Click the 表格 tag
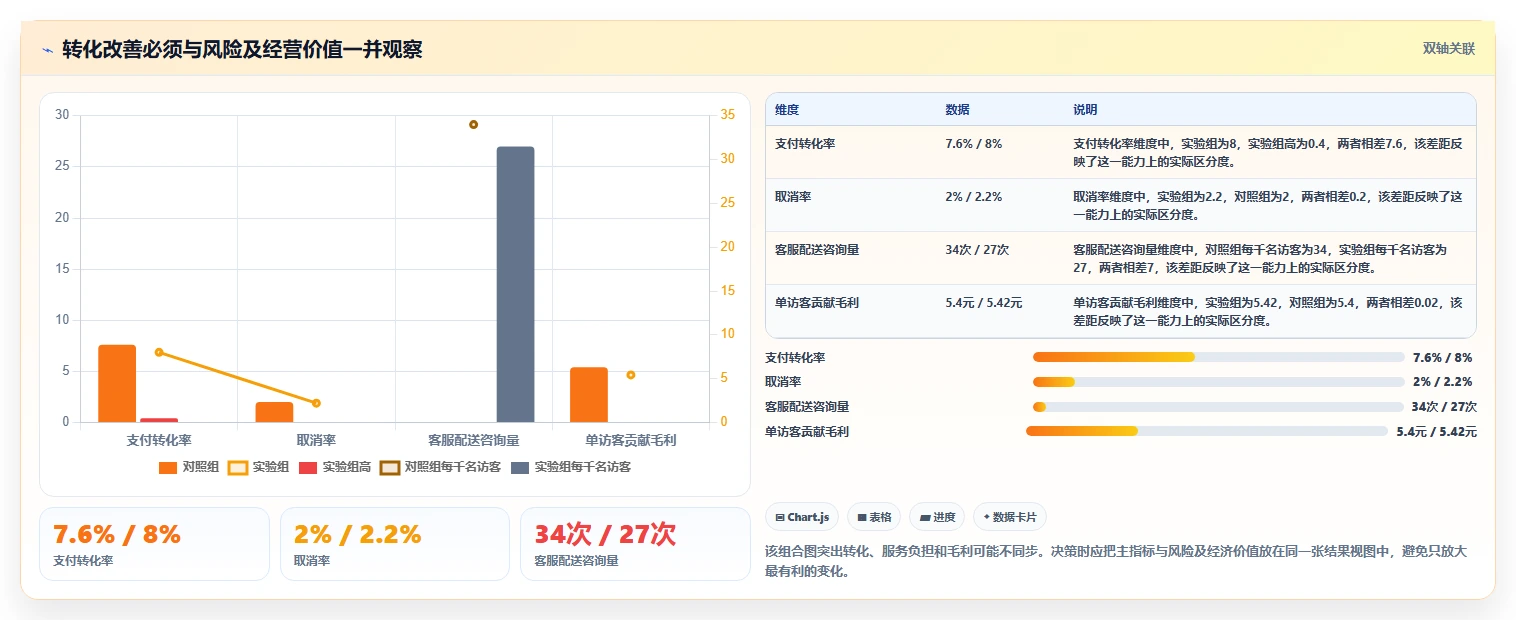Viewport: 1516px width, 620px height. (x=874, y=517)
